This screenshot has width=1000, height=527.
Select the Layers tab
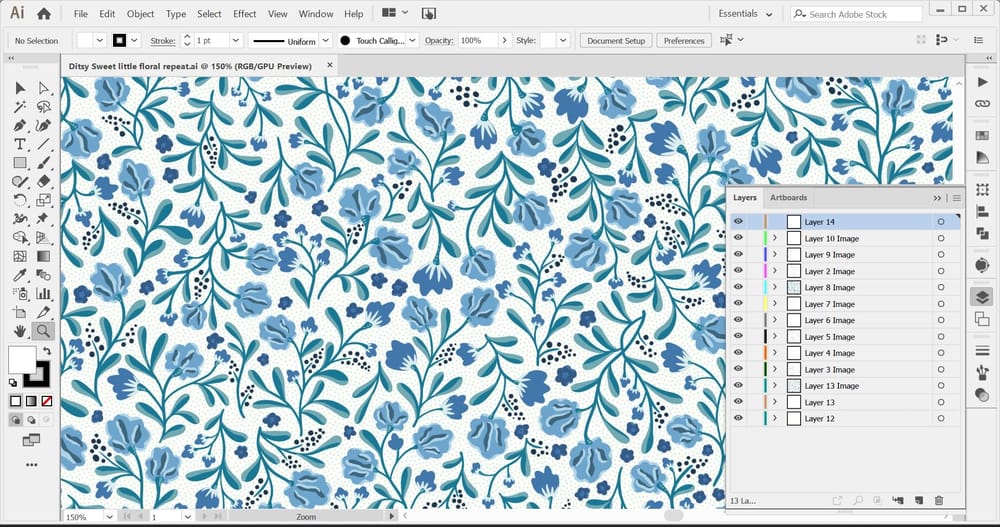[744, 198]
